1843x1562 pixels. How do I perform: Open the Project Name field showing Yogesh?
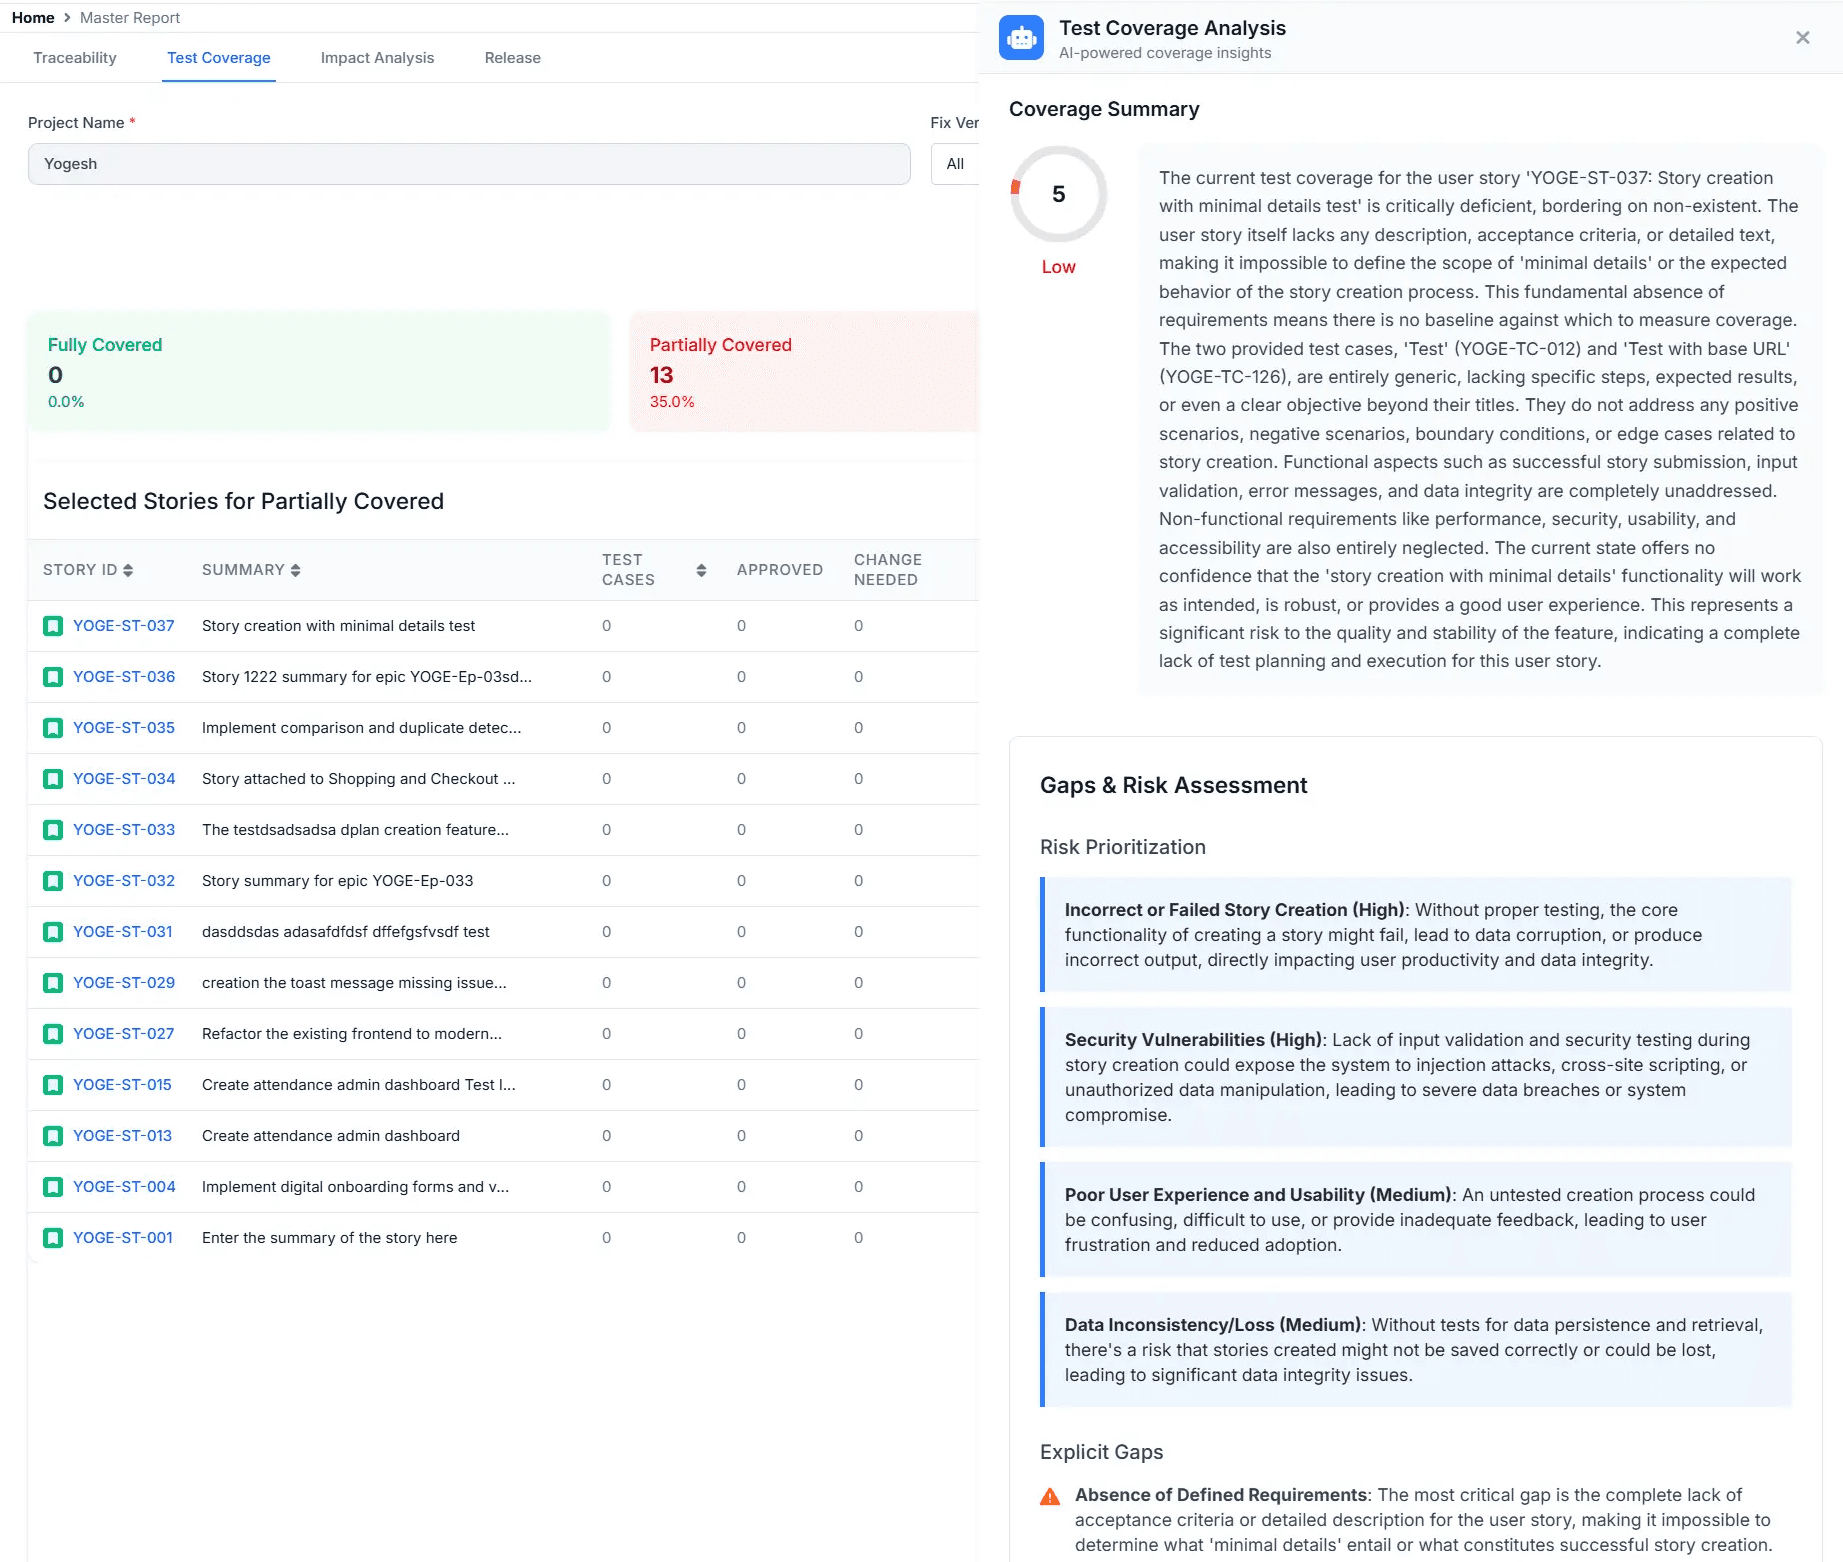[x=469, y=164]
